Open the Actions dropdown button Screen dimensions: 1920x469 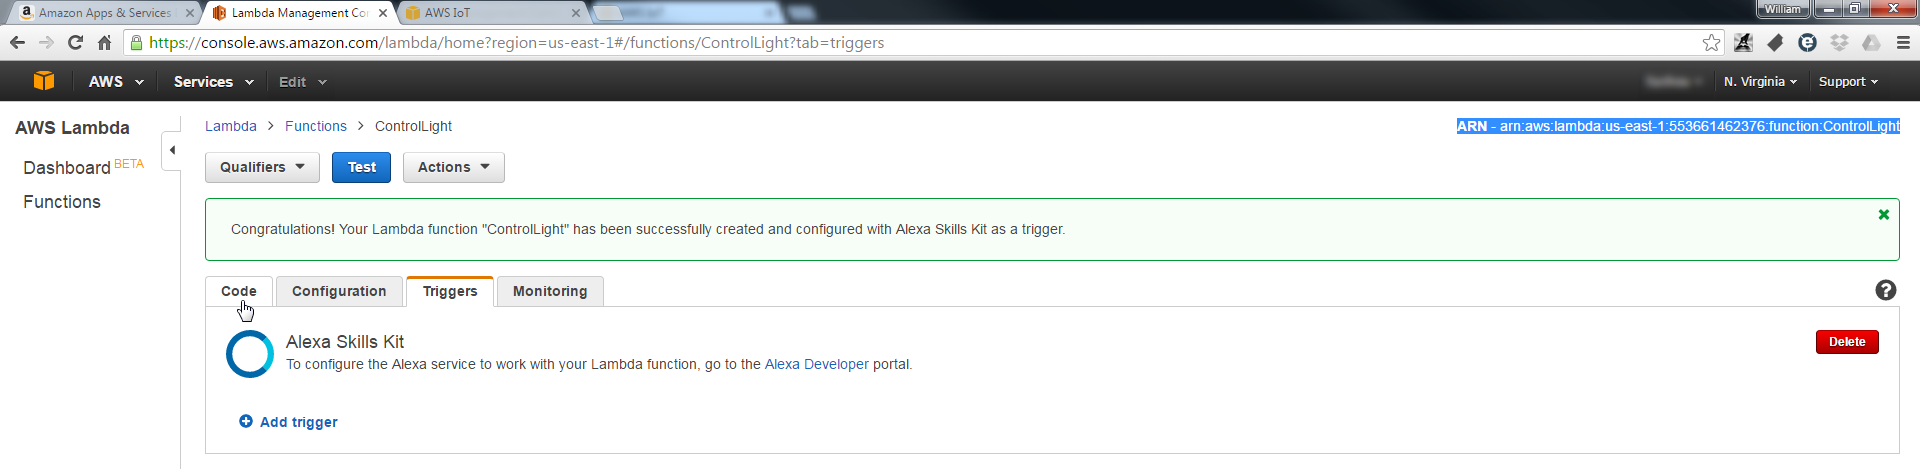(454, 167)
